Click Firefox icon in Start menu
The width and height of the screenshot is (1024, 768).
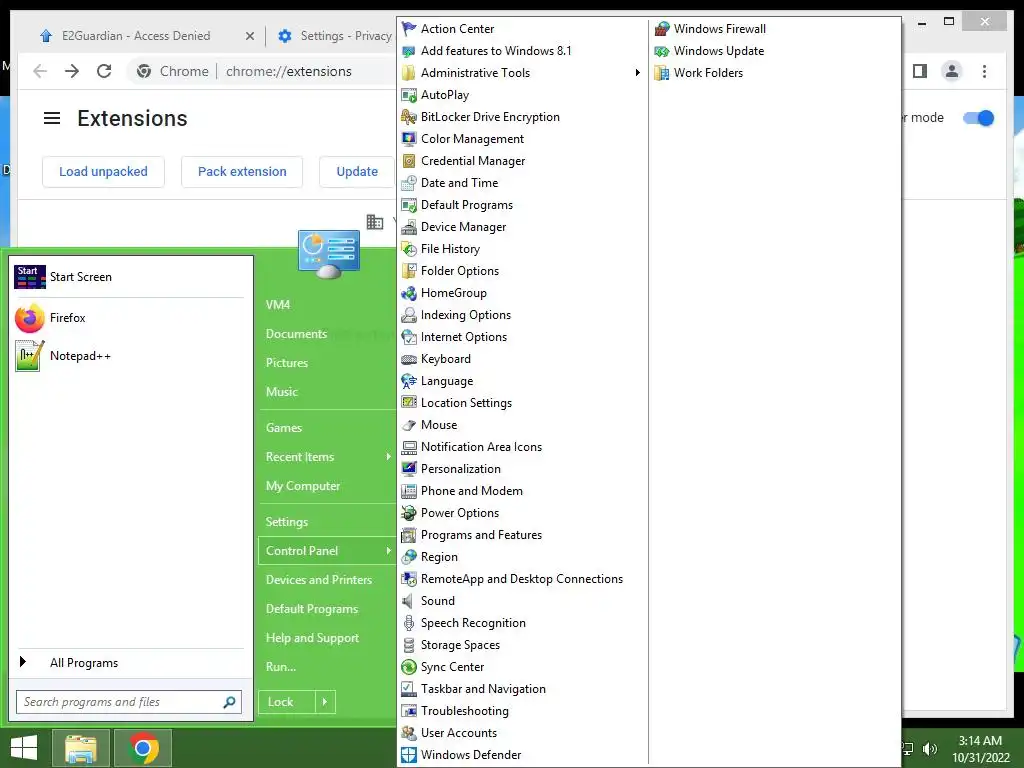point(29,318)
